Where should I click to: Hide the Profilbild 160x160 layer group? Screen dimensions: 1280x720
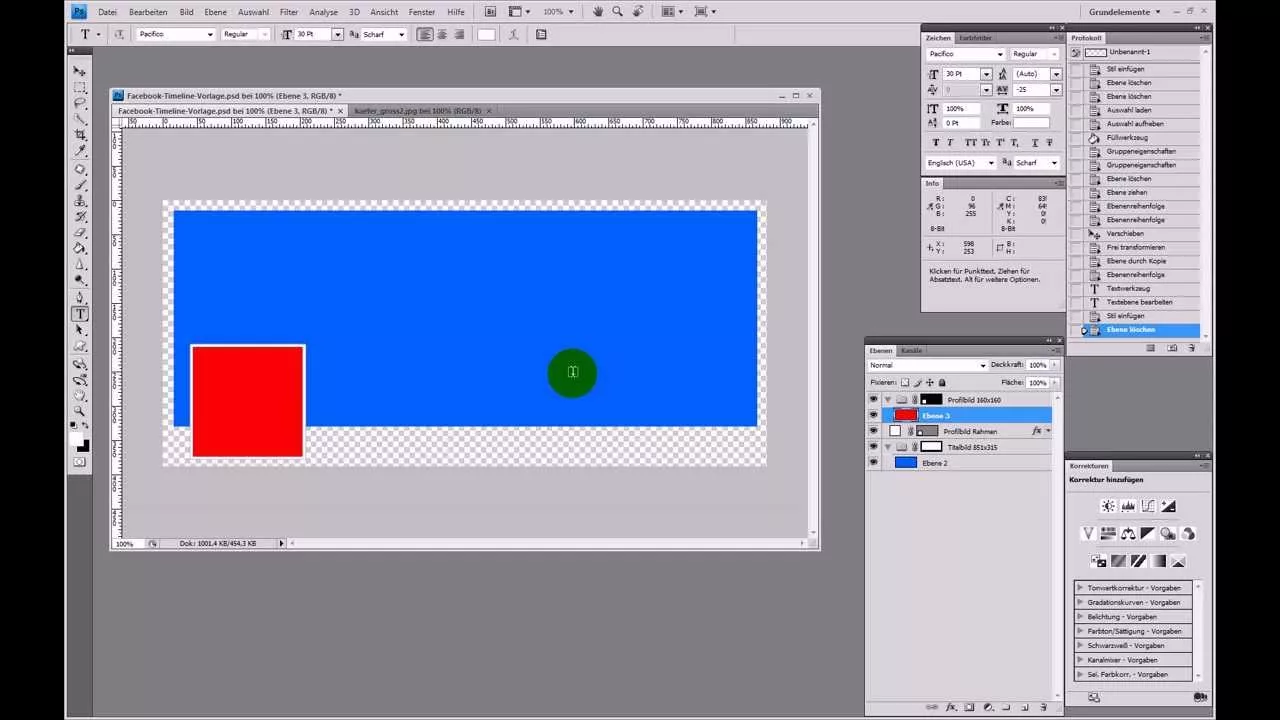point(874,399)
